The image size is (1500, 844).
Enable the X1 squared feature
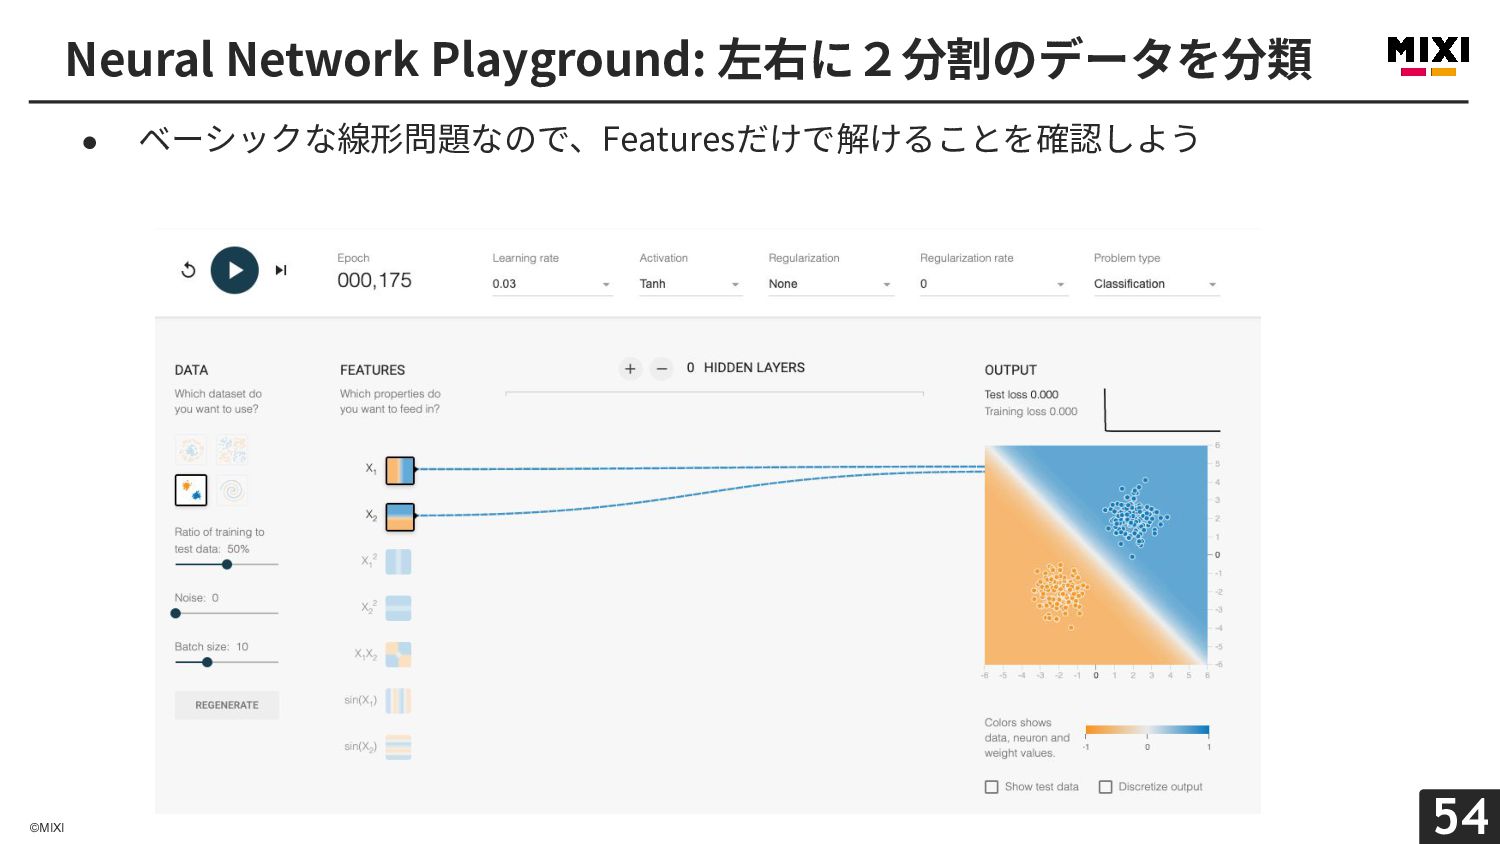[x=399, y=562]
